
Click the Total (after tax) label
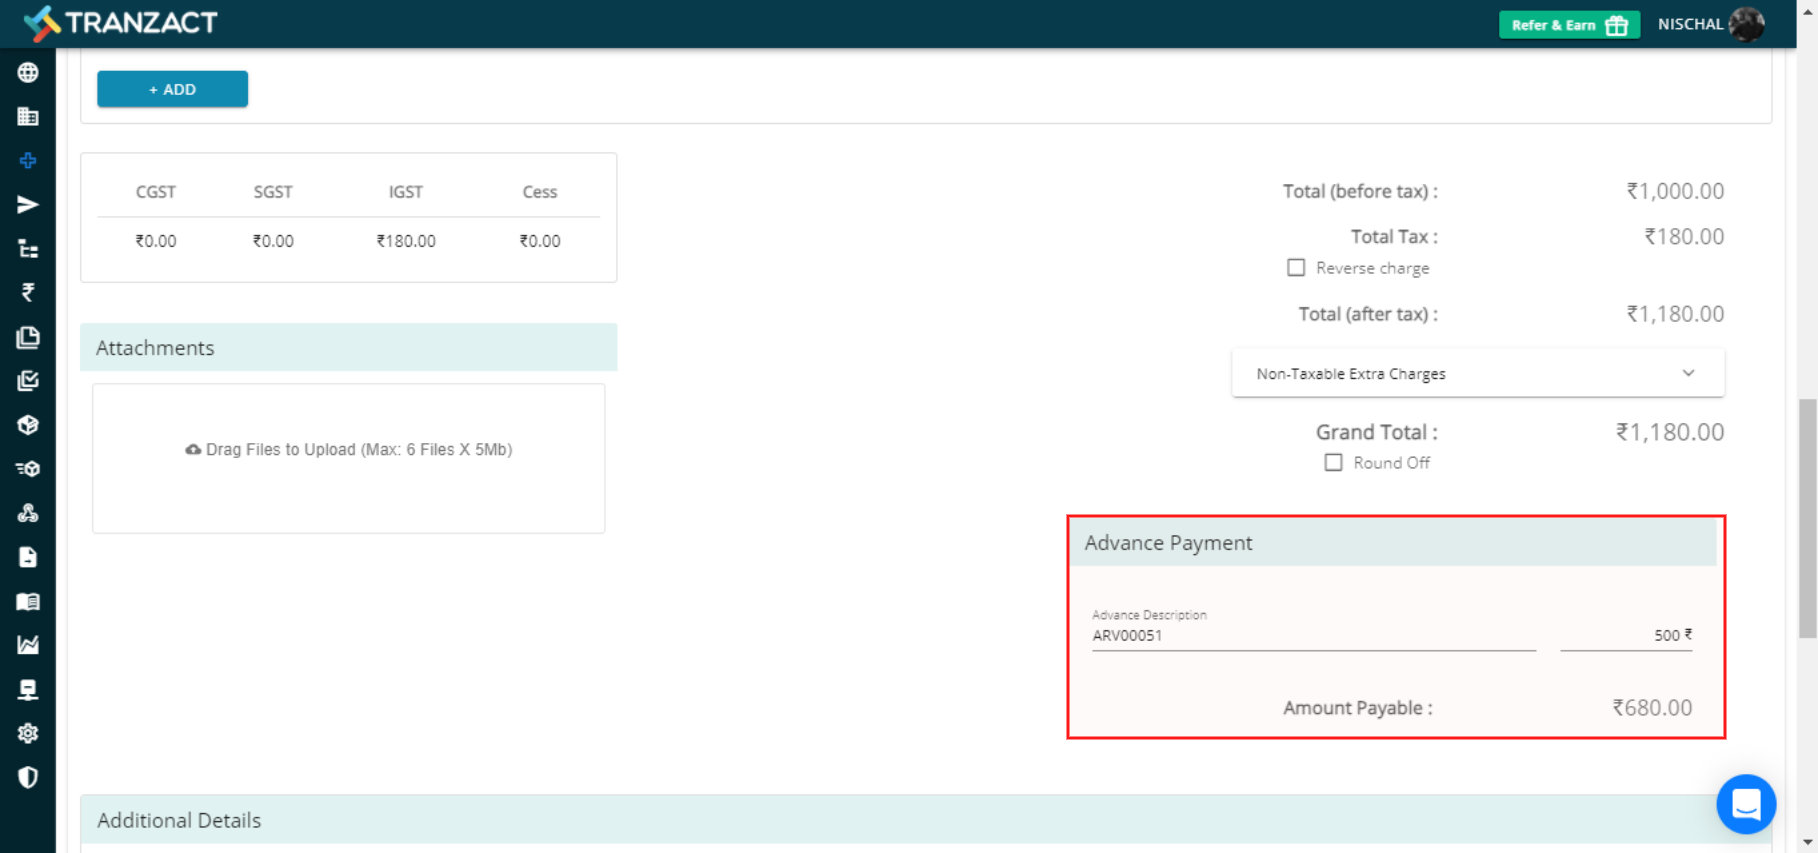pyautogui.click(x=1368, y=314)
